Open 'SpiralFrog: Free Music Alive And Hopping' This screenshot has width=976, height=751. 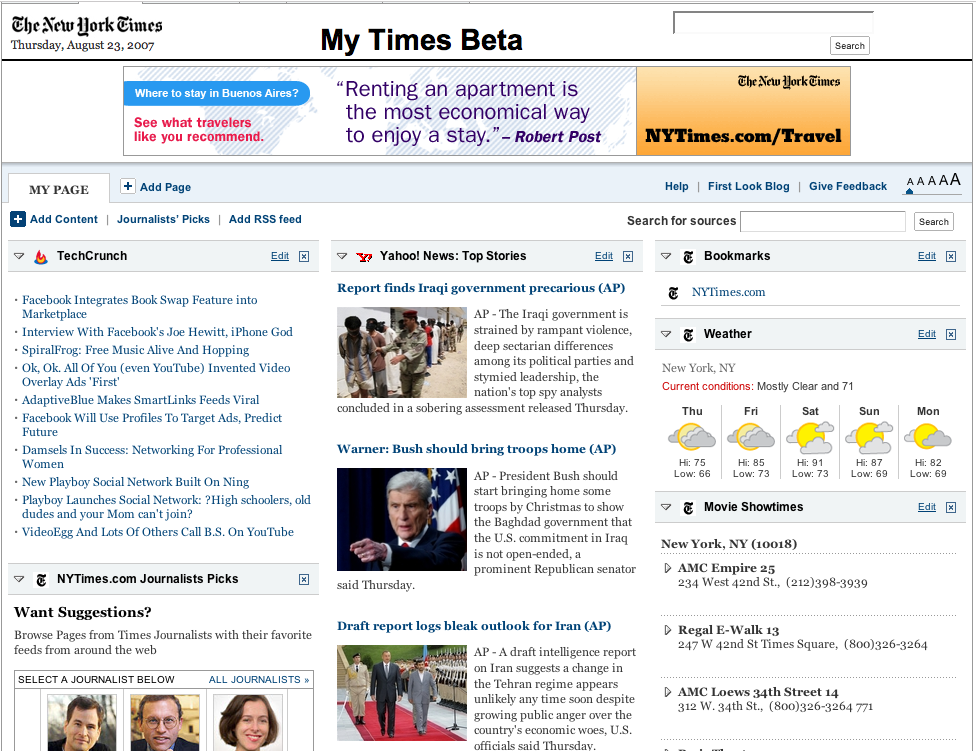(x=136, y=350)
